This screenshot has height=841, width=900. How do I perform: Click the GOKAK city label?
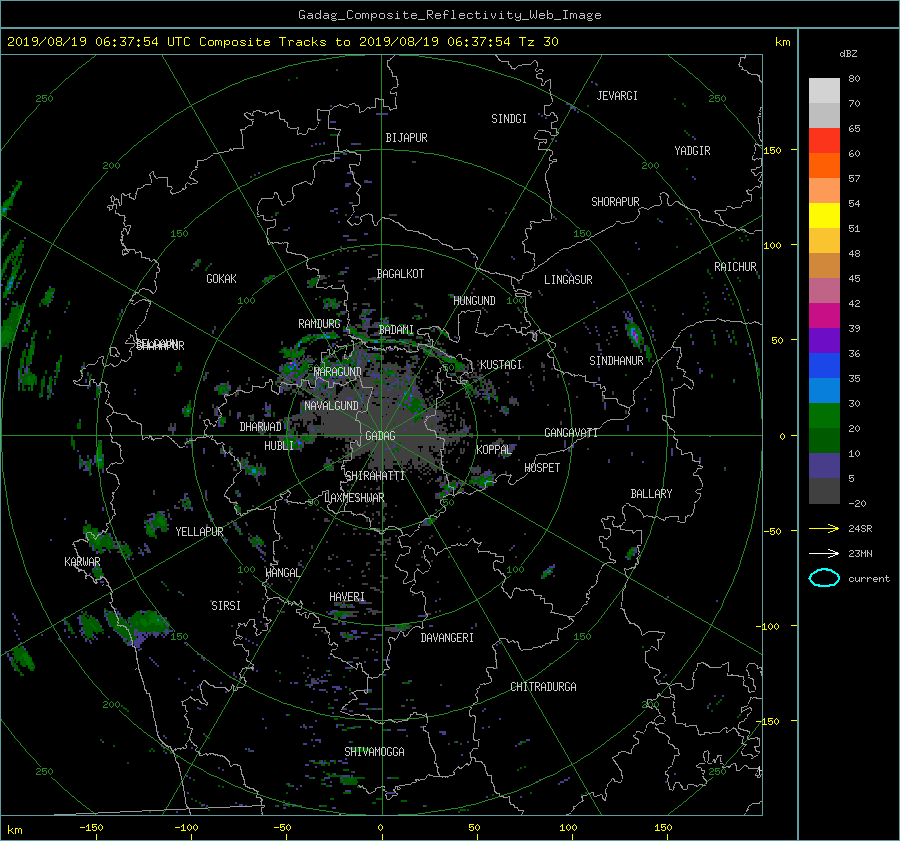pos(221,278)
